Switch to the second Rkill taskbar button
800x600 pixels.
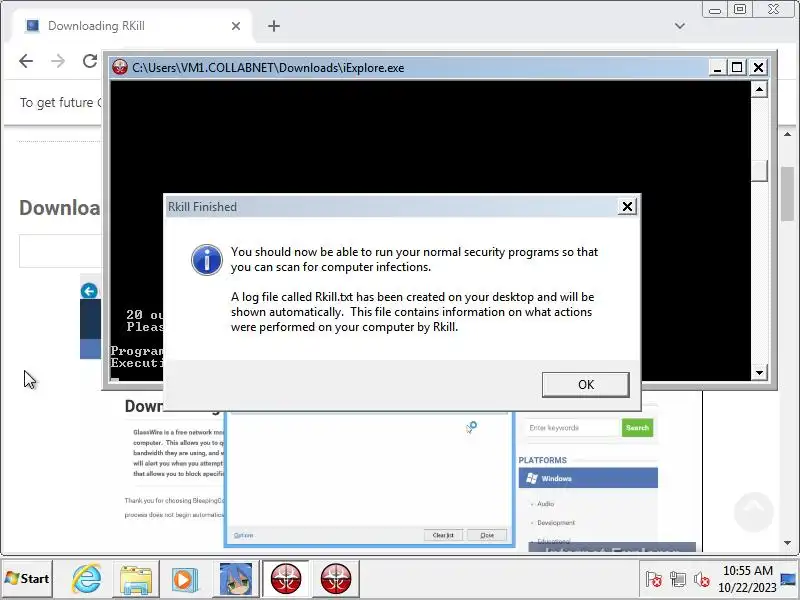[x=336, y=579]
